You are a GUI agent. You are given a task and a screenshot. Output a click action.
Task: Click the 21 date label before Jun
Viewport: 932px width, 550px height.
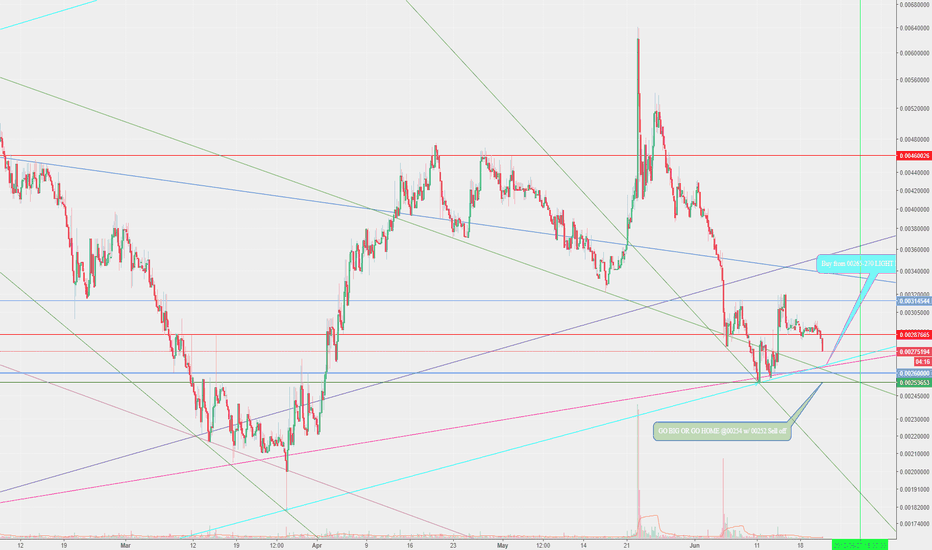(627, 545)
